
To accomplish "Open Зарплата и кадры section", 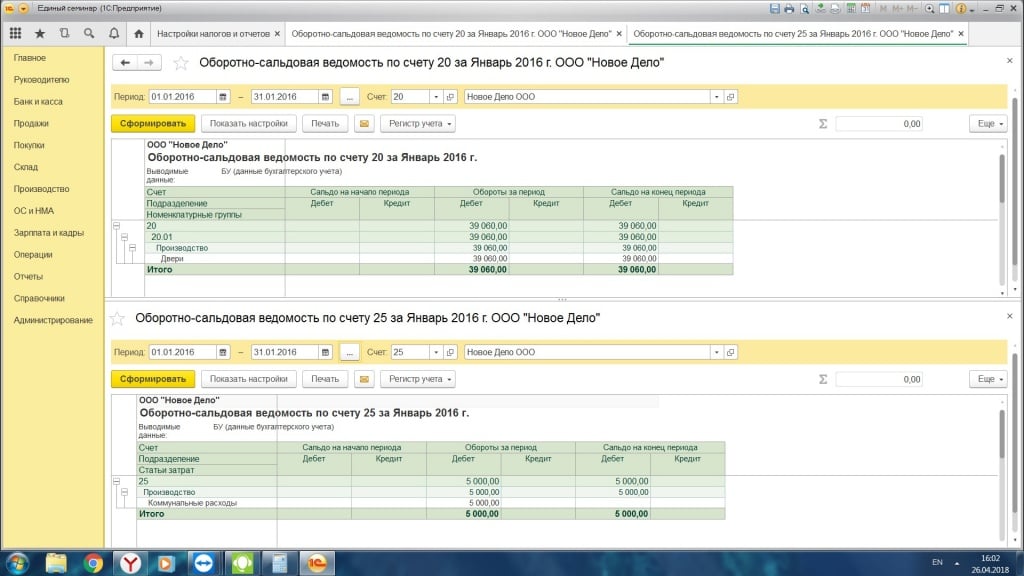I will [x=48, y=232].
